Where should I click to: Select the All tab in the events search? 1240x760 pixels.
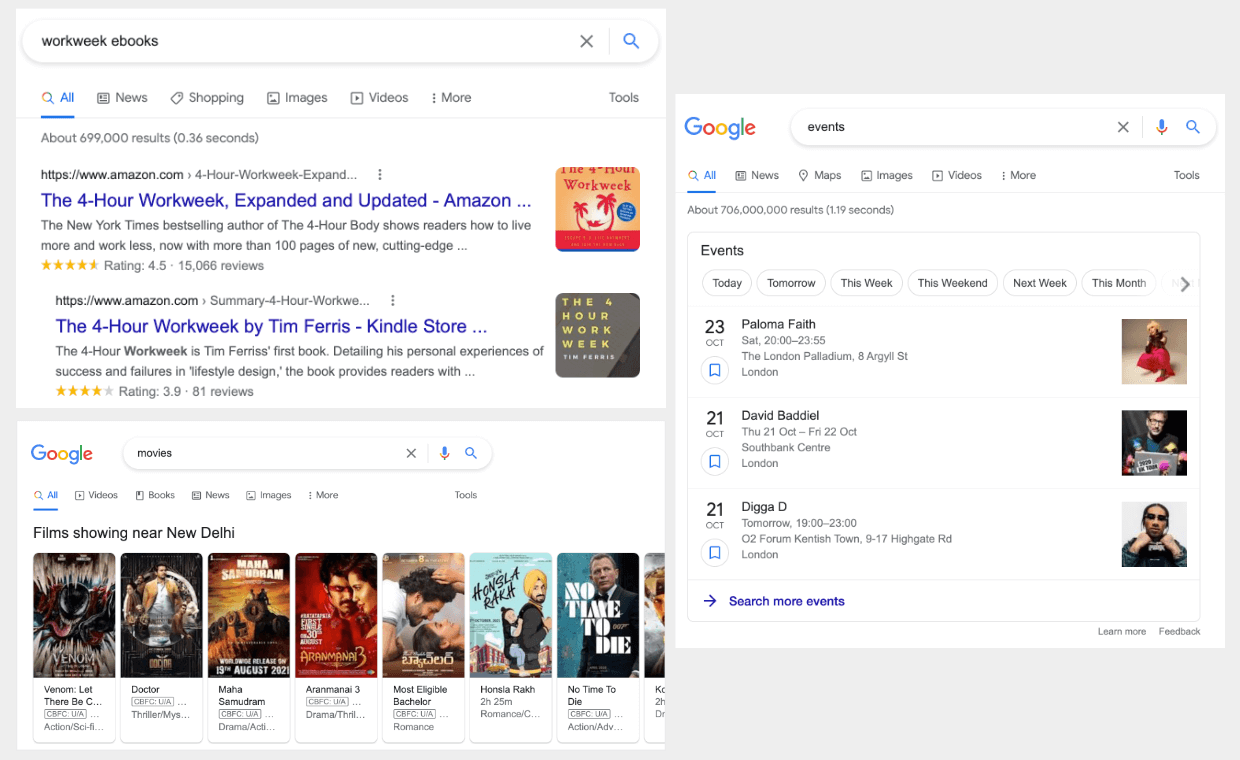pyautogui.click(x=702, y=176)
